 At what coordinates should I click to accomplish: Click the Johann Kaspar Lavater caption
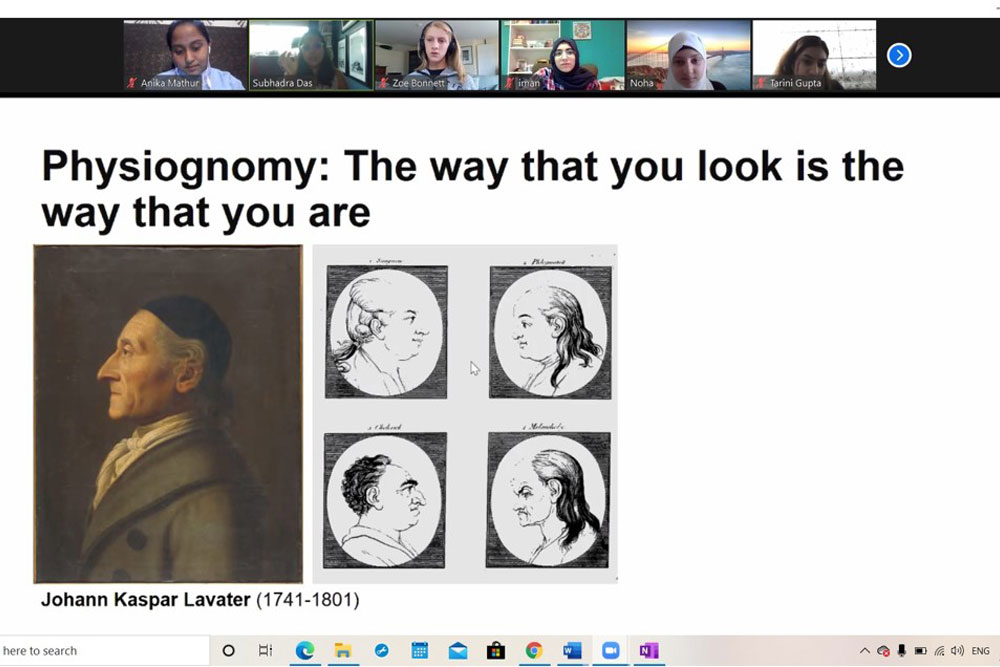coord(200,600)
